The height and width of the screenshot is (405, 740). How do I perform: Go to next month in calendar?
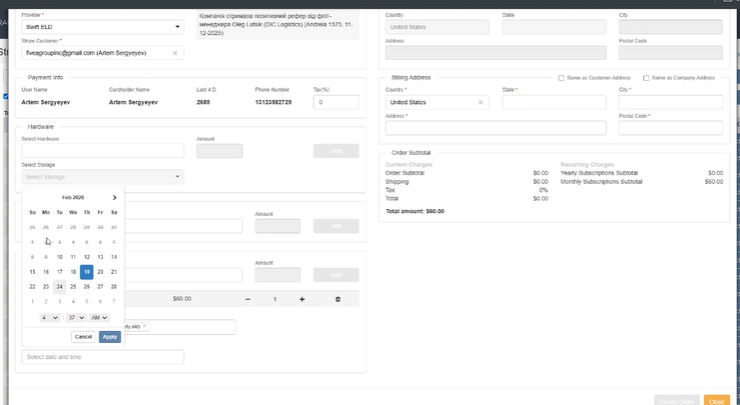(x=115, y=198)
